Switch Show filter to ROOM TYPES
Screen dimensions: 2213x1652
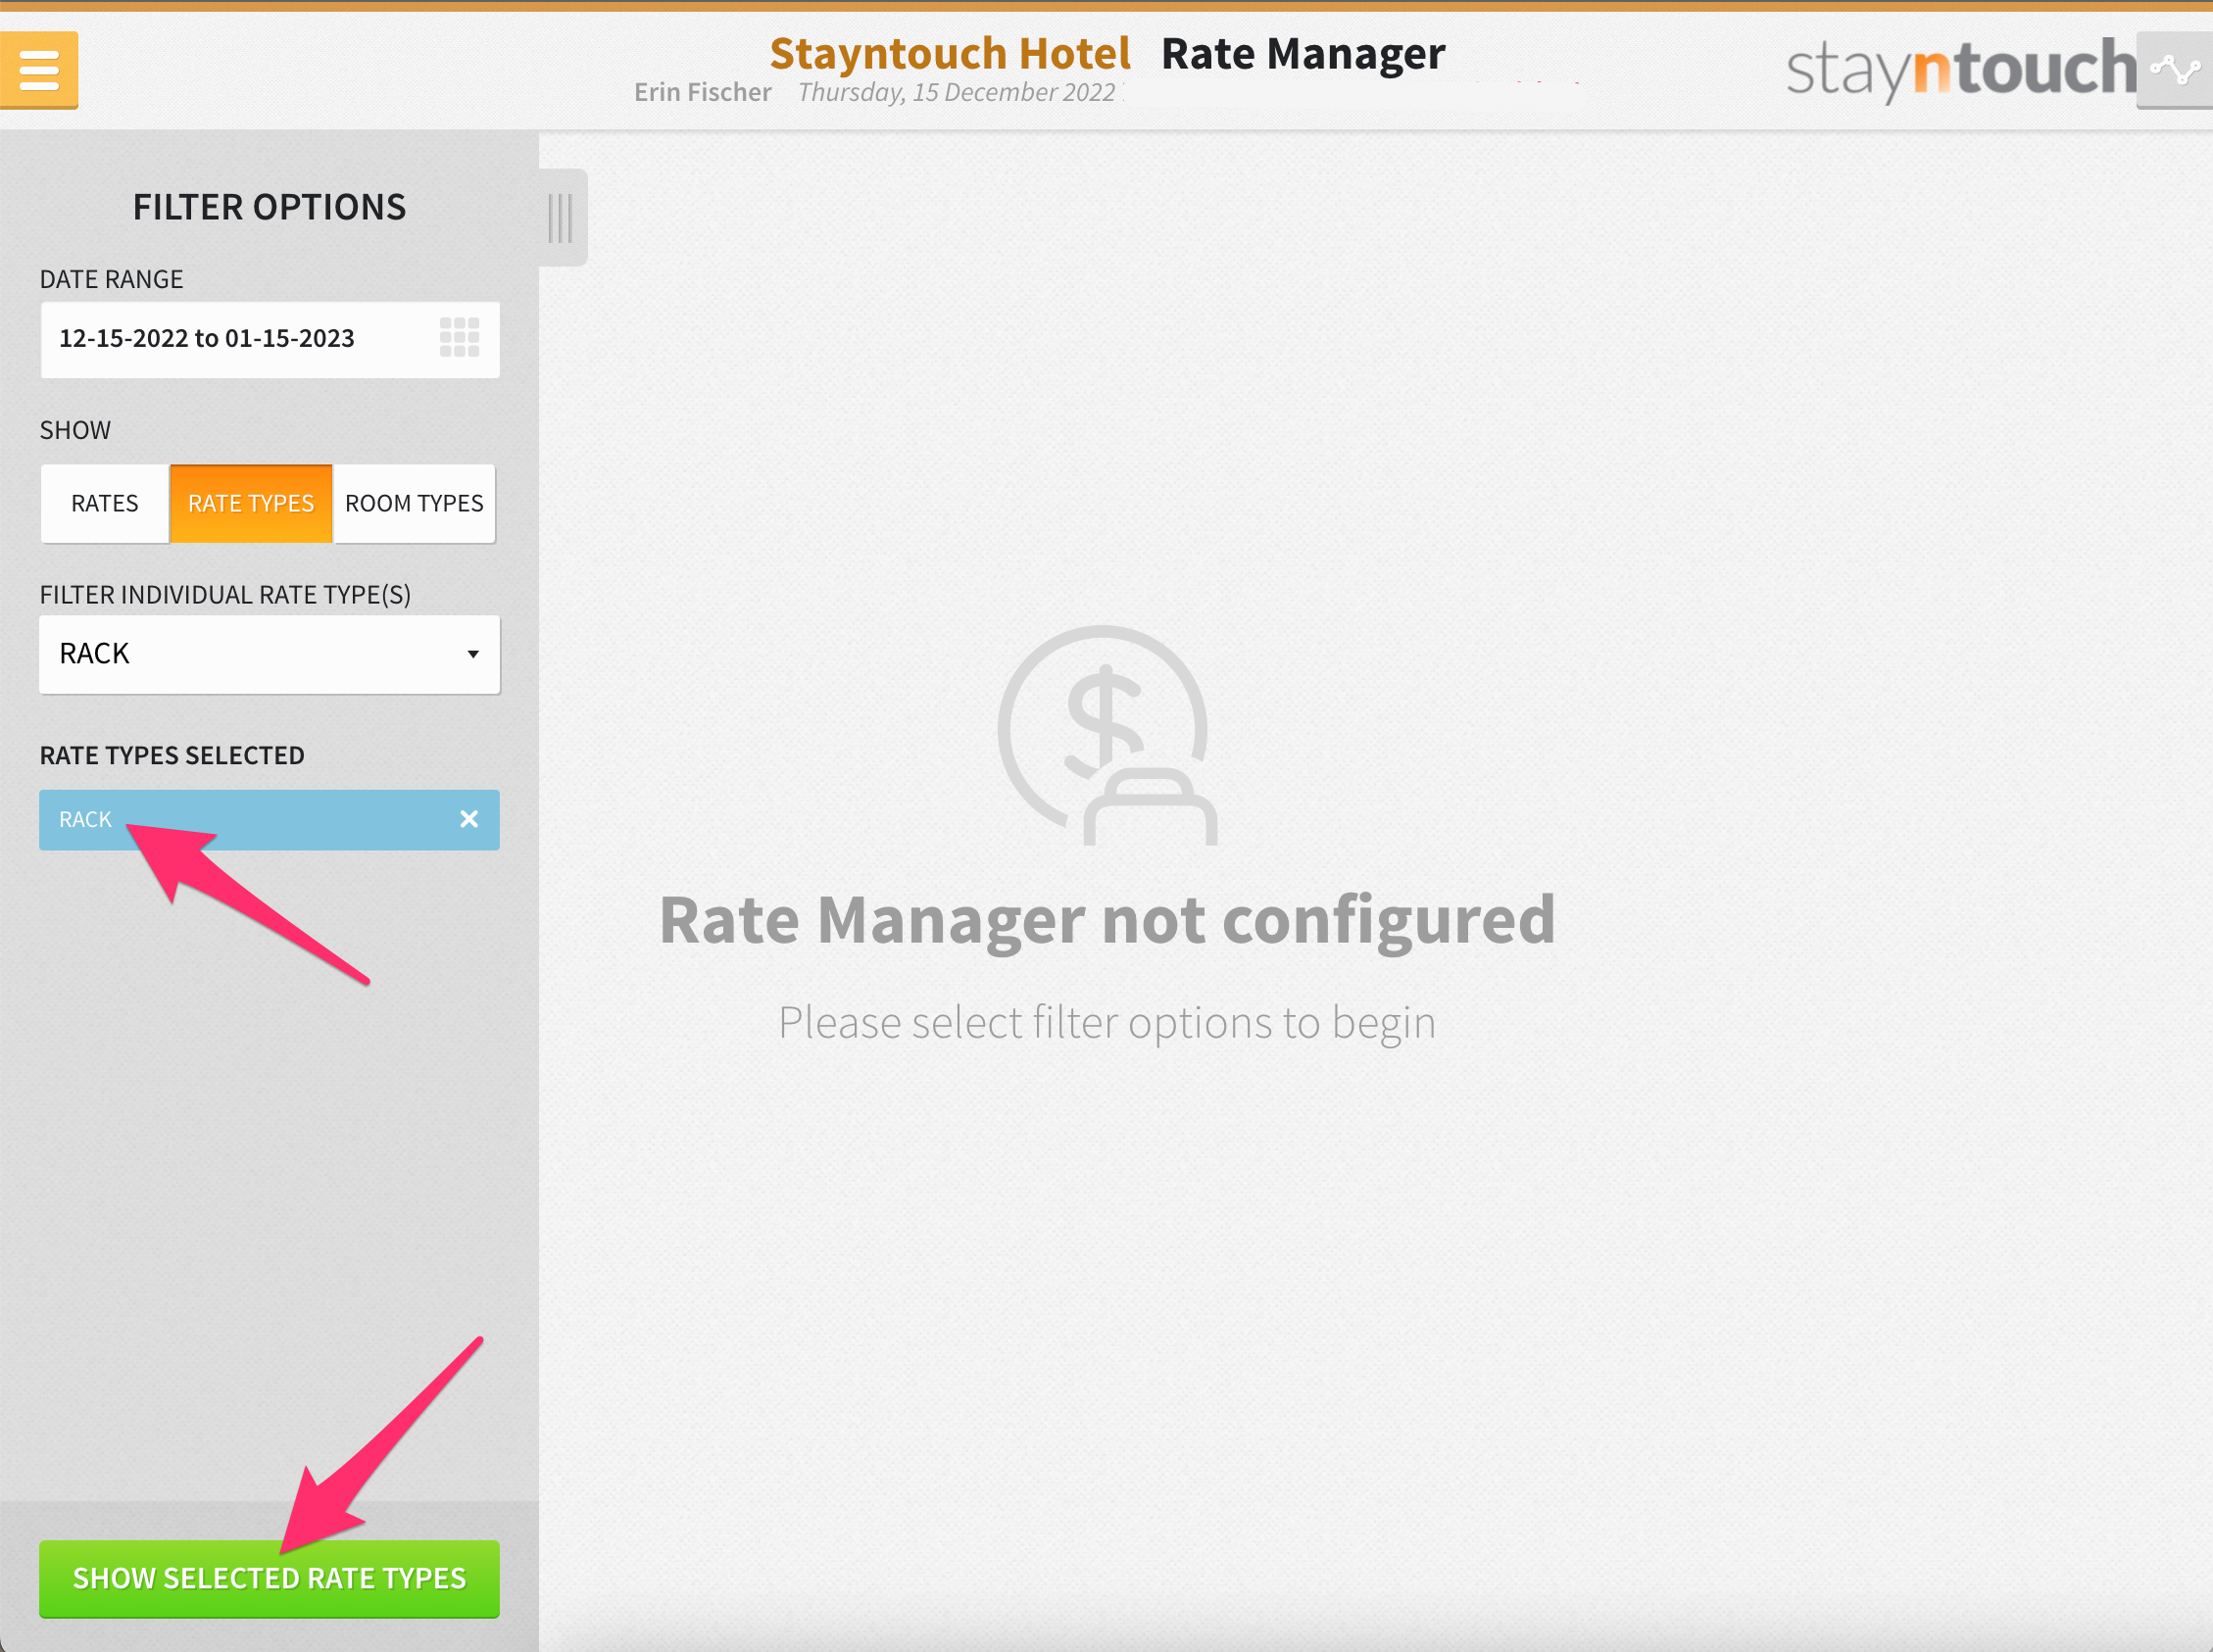[414, 503]
